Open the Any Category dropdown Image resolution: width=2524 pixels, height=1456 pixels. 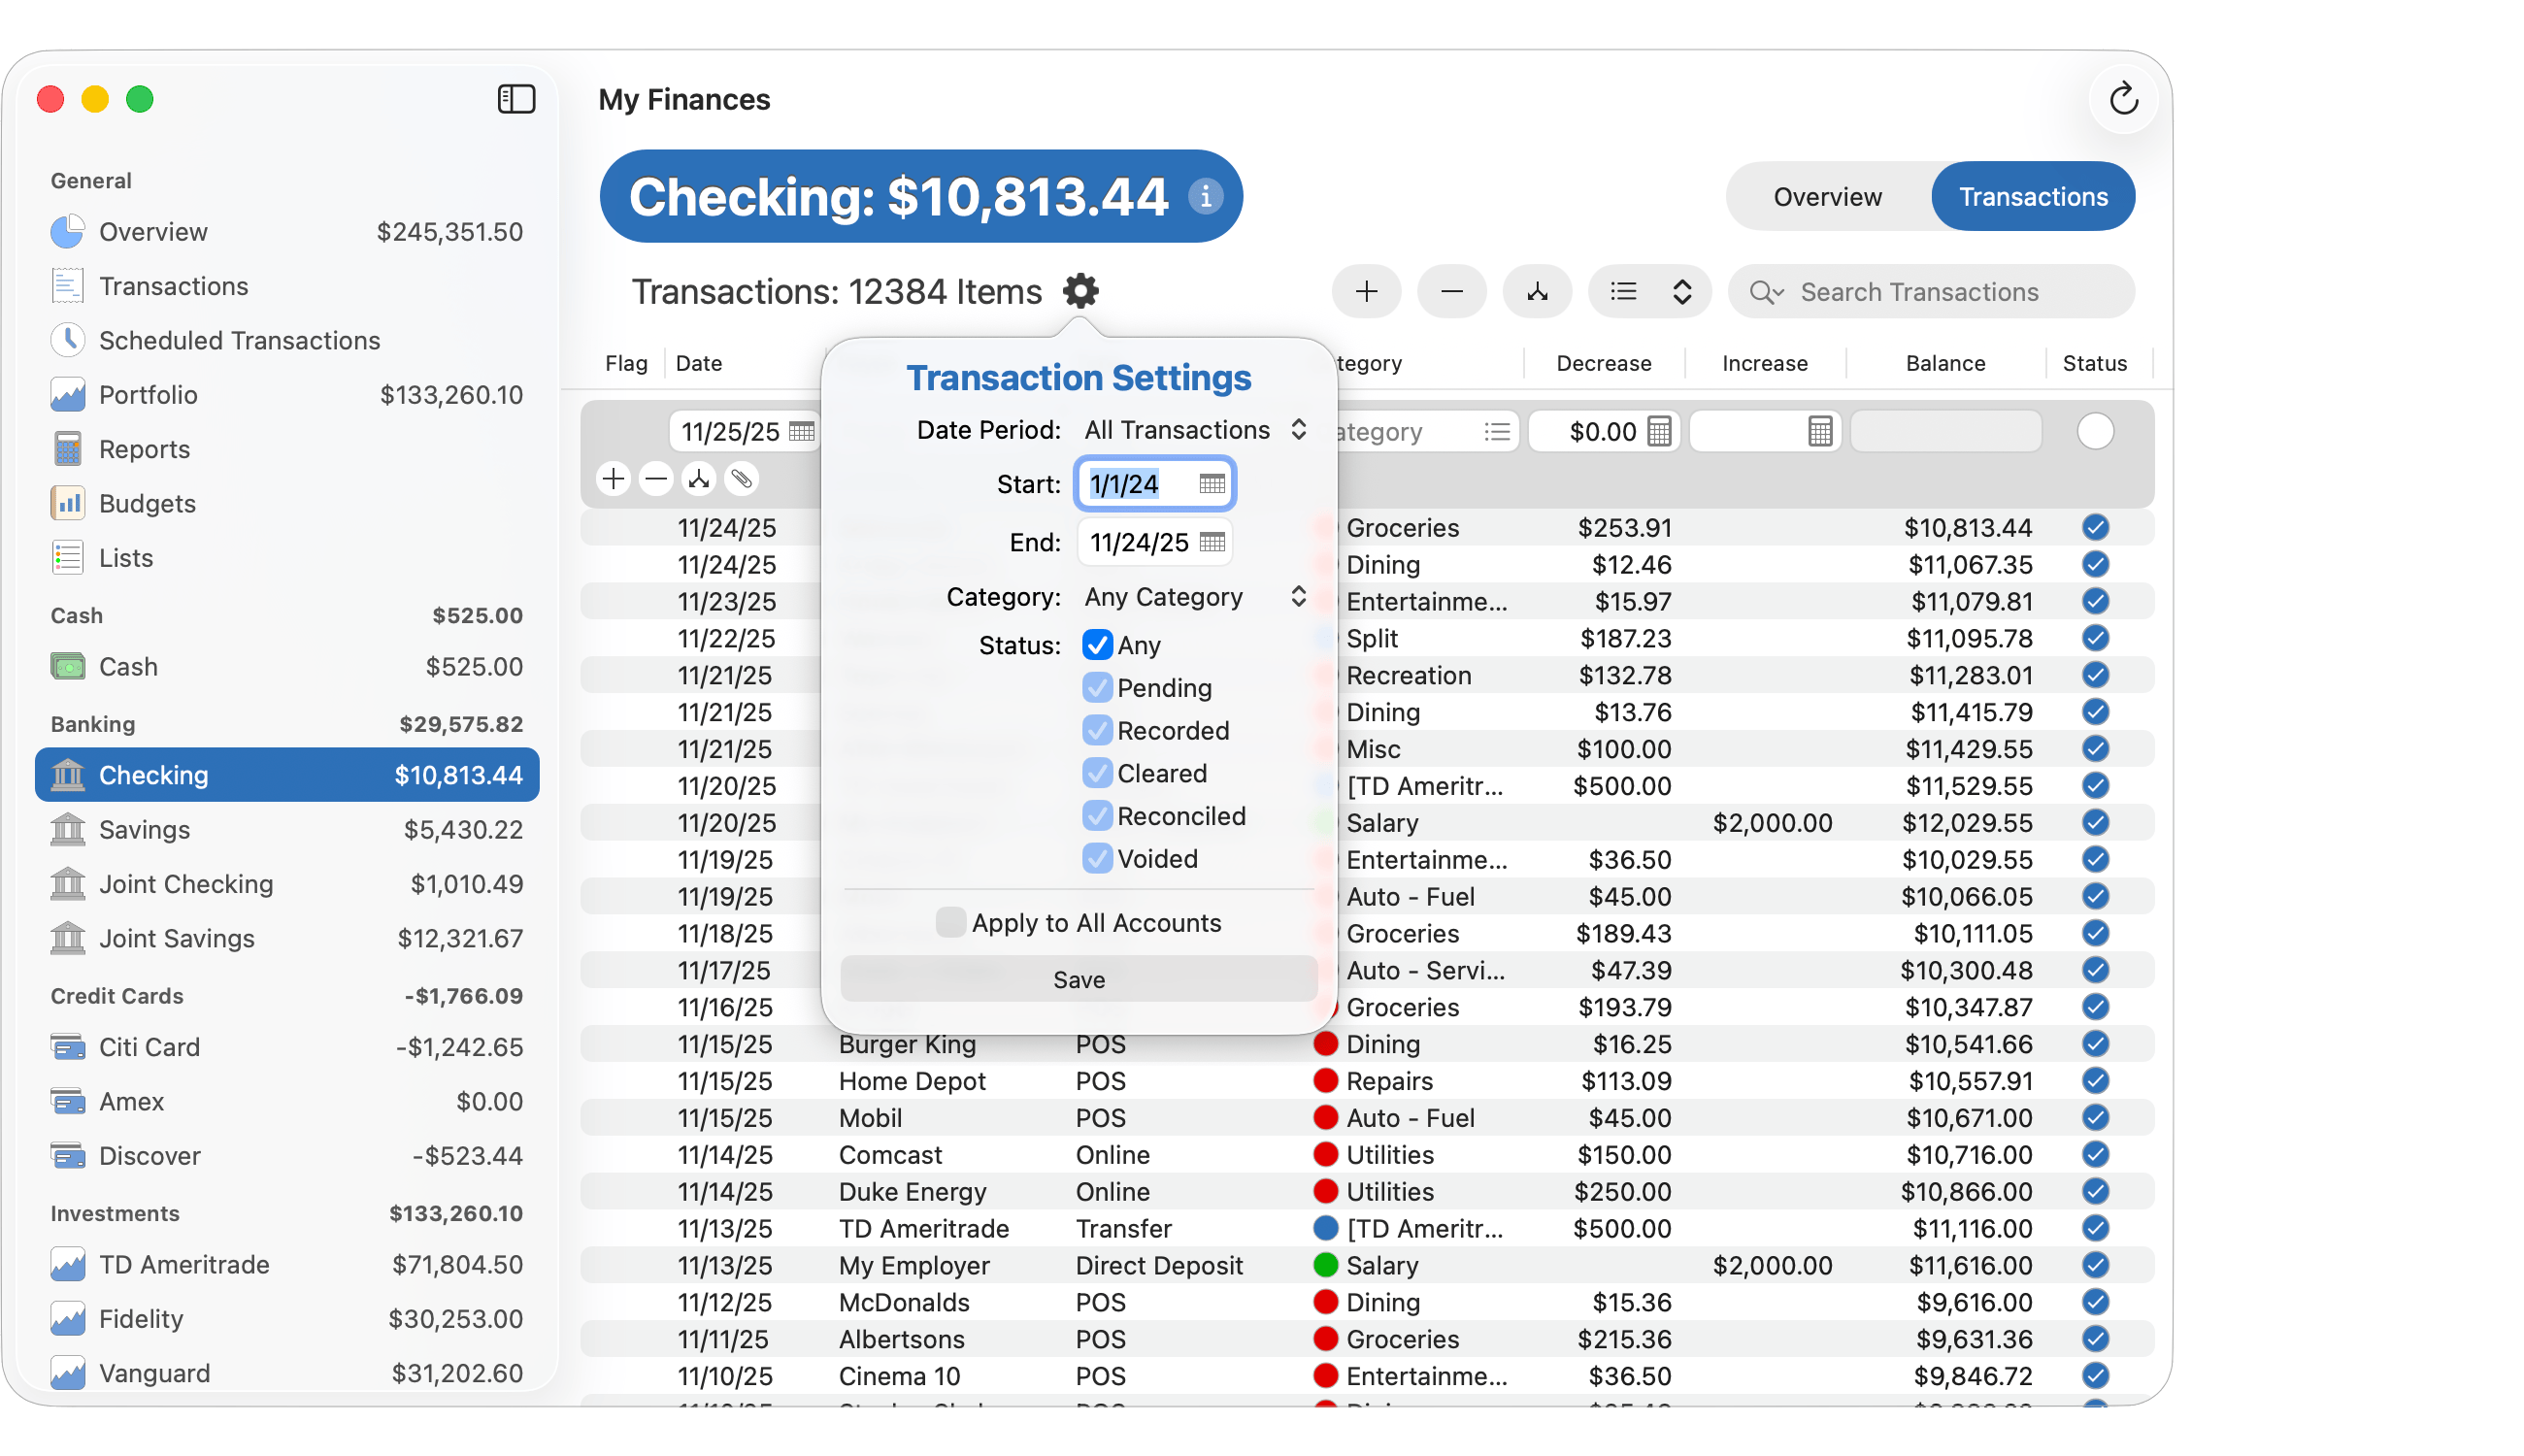[1195, 597]
